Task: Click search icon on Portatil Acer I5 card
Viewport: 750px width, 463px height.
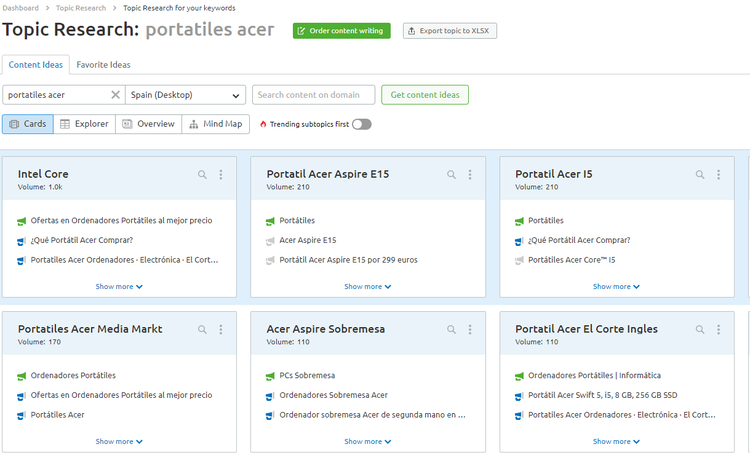Action: tap(700, 175)
